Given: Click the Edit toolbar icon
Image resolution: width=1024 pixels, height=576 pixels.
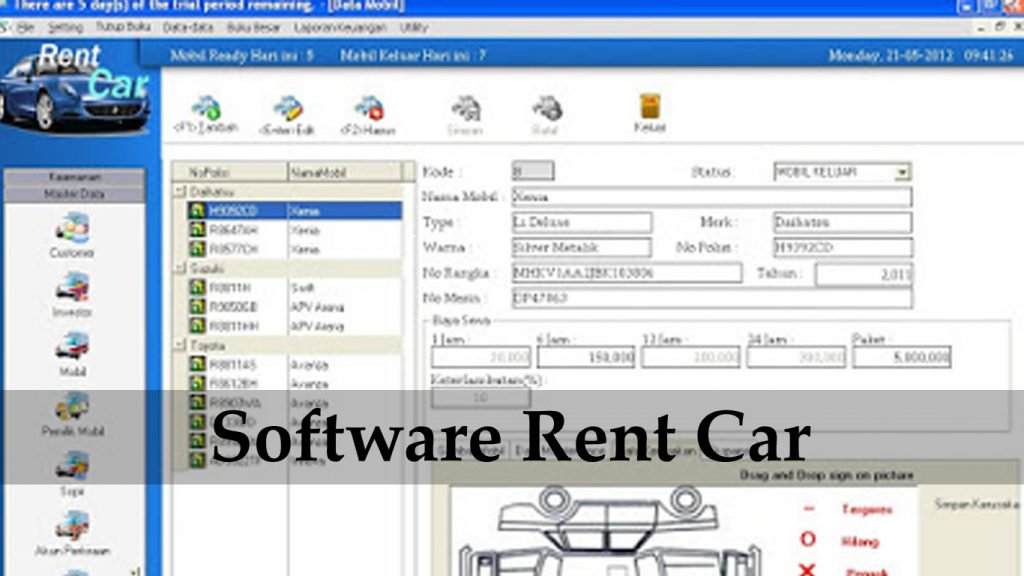Looking at the screenshot, I should point(288,108).
